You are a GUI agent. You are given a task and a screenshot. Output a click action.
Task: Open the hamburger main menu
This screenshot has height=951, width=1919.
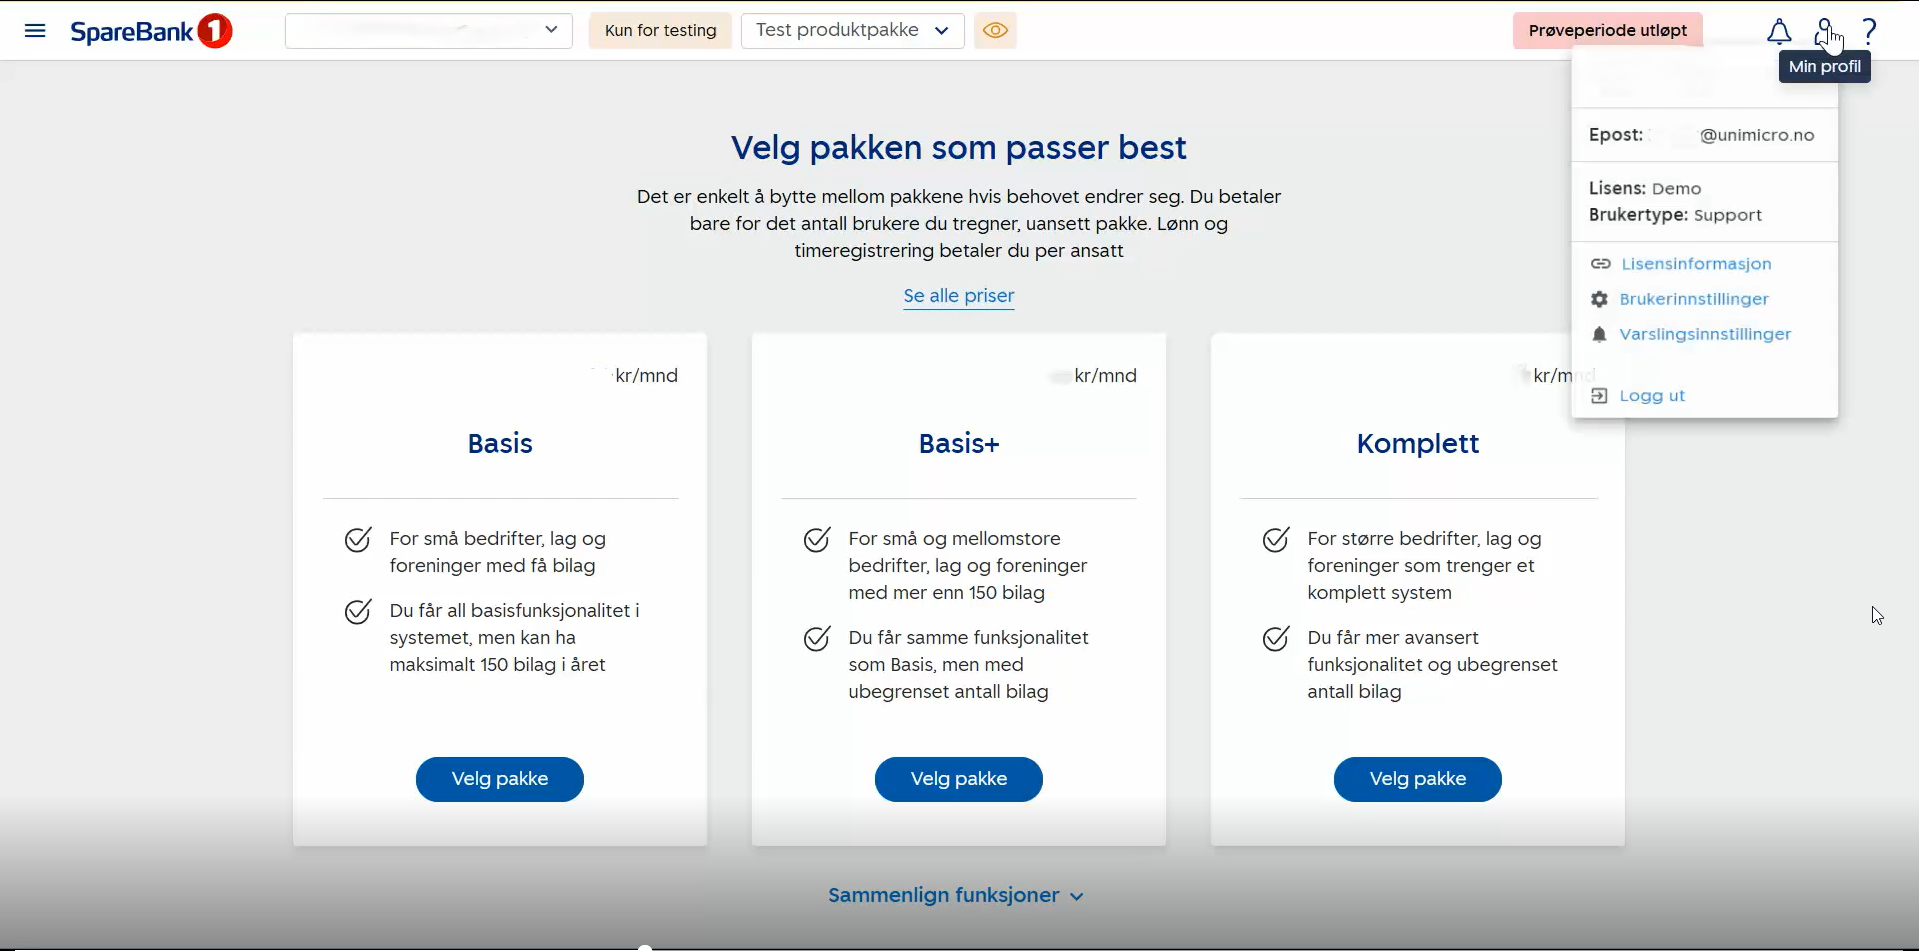pos(35,31)
